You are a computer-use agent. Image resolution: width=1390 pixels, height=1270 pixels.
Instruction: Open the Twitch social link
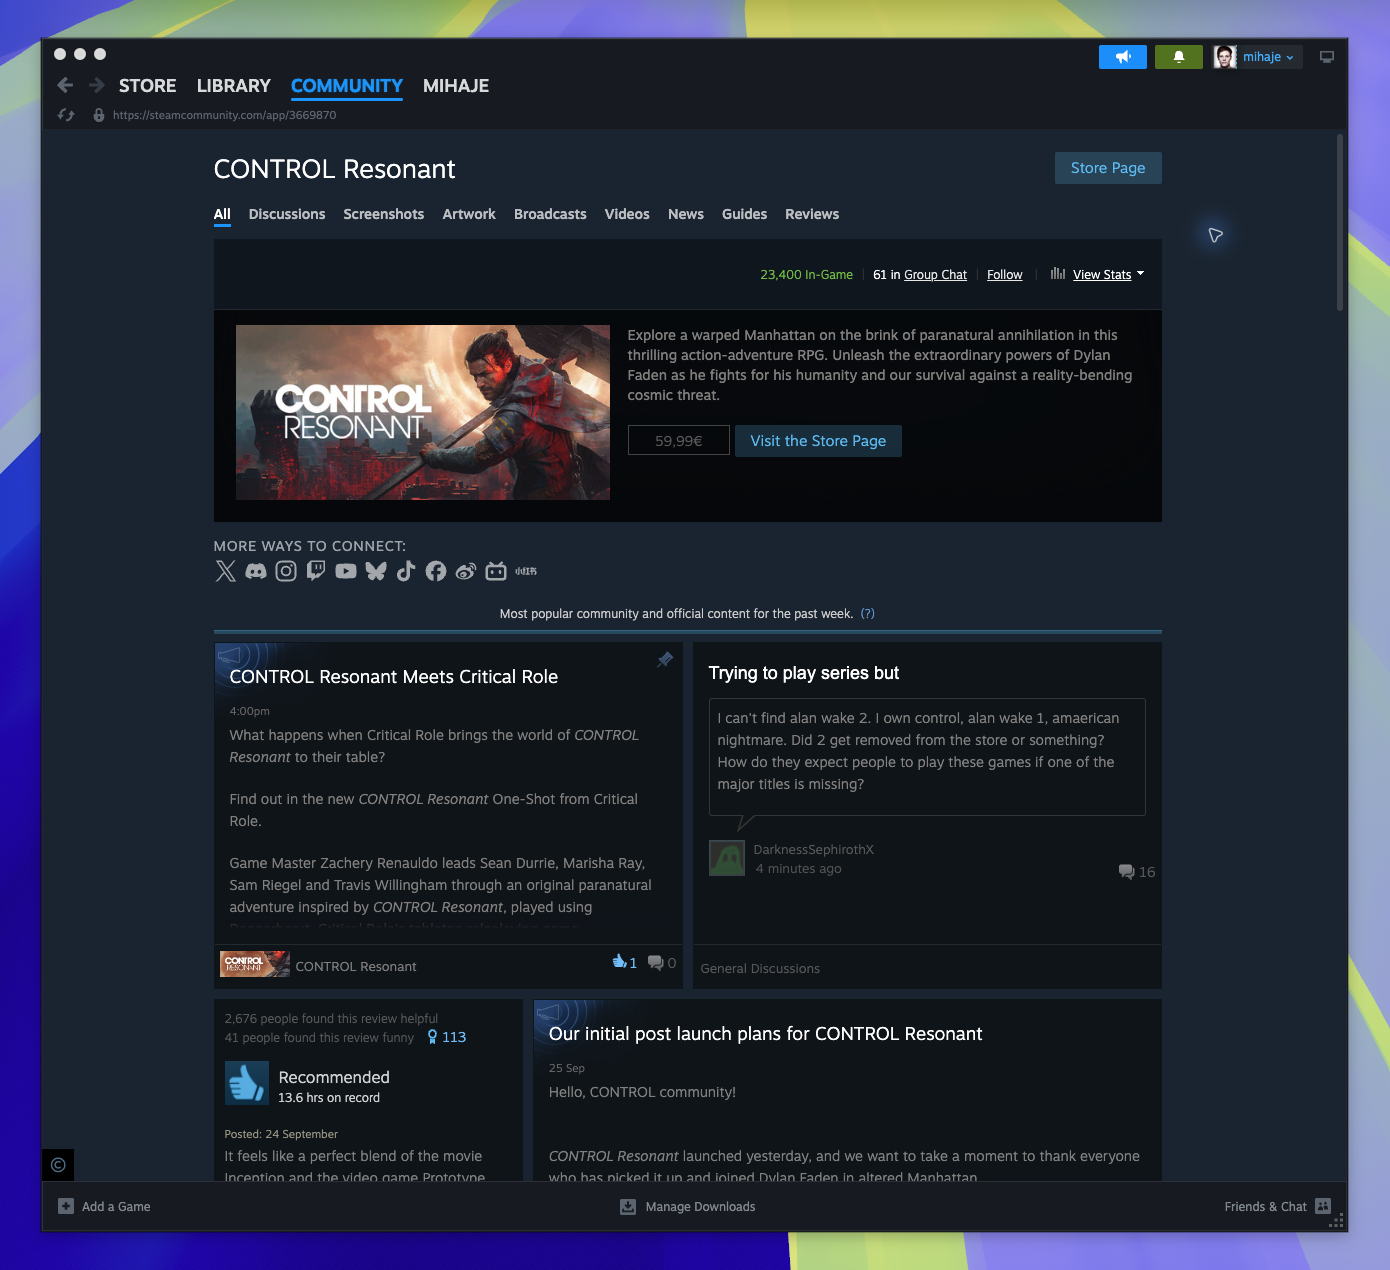click(x=316, y=571)
